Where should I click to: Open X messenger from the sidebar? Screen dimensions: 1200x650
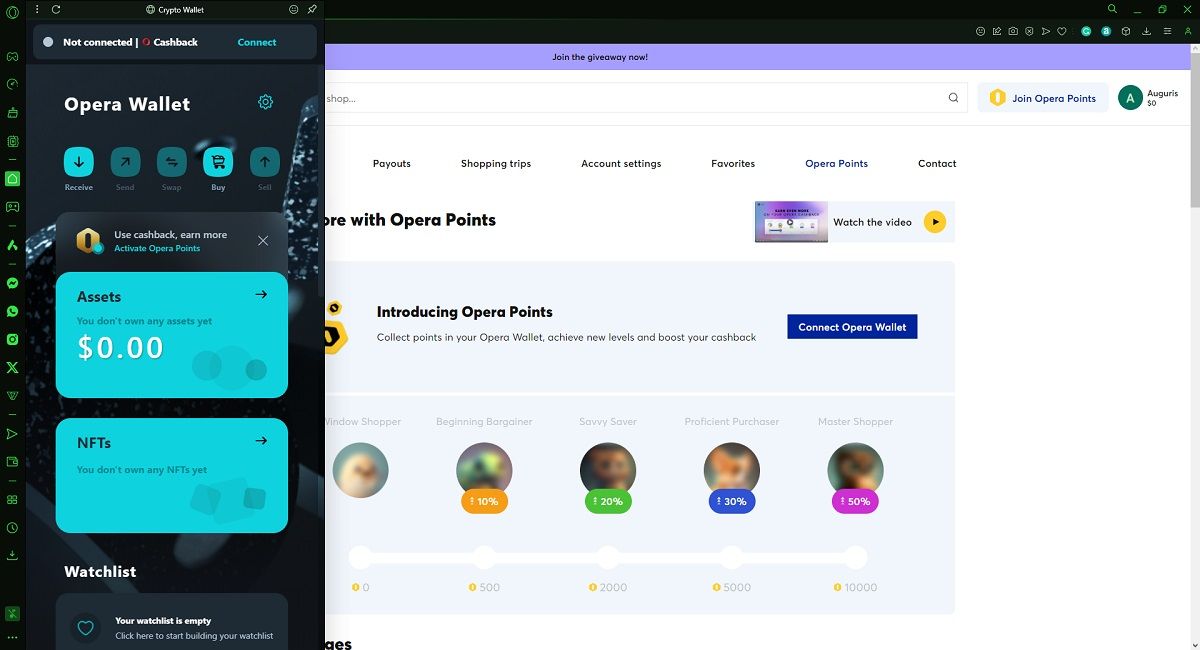tap(12, 367)
